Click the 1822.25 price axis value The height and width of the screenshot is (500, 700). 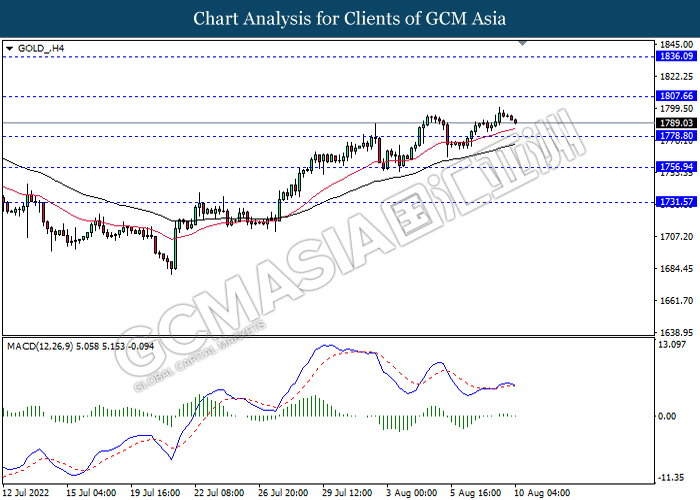tap(676, 77)
